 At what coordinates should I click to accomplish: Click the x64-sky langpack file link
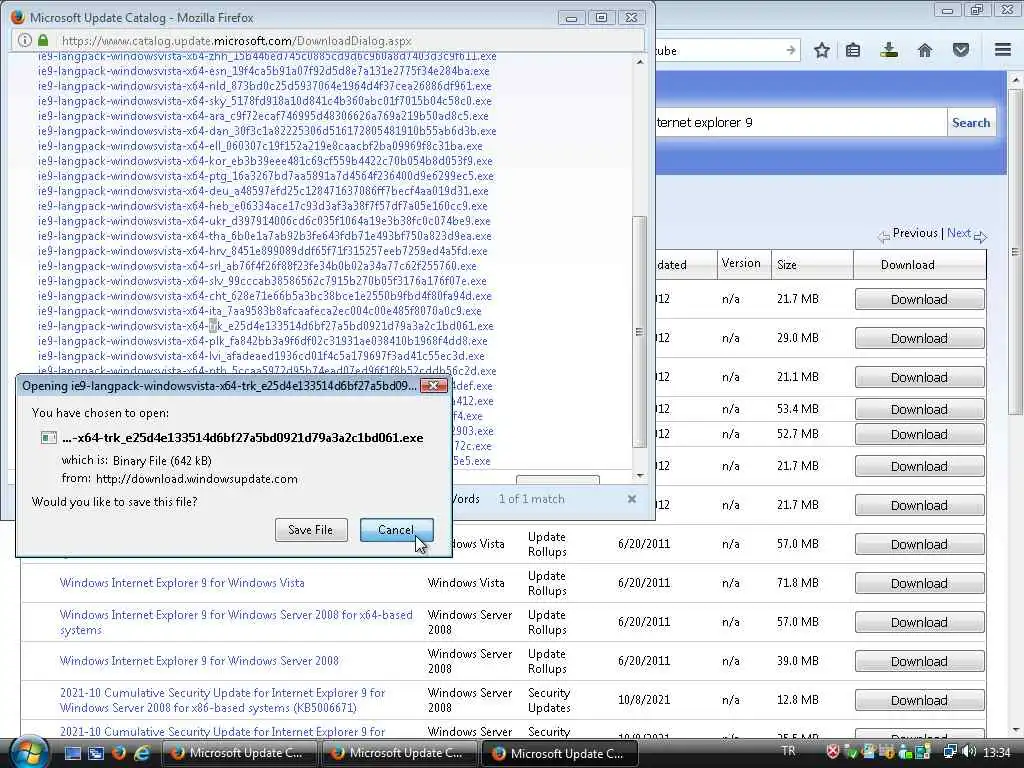point(264,101)
